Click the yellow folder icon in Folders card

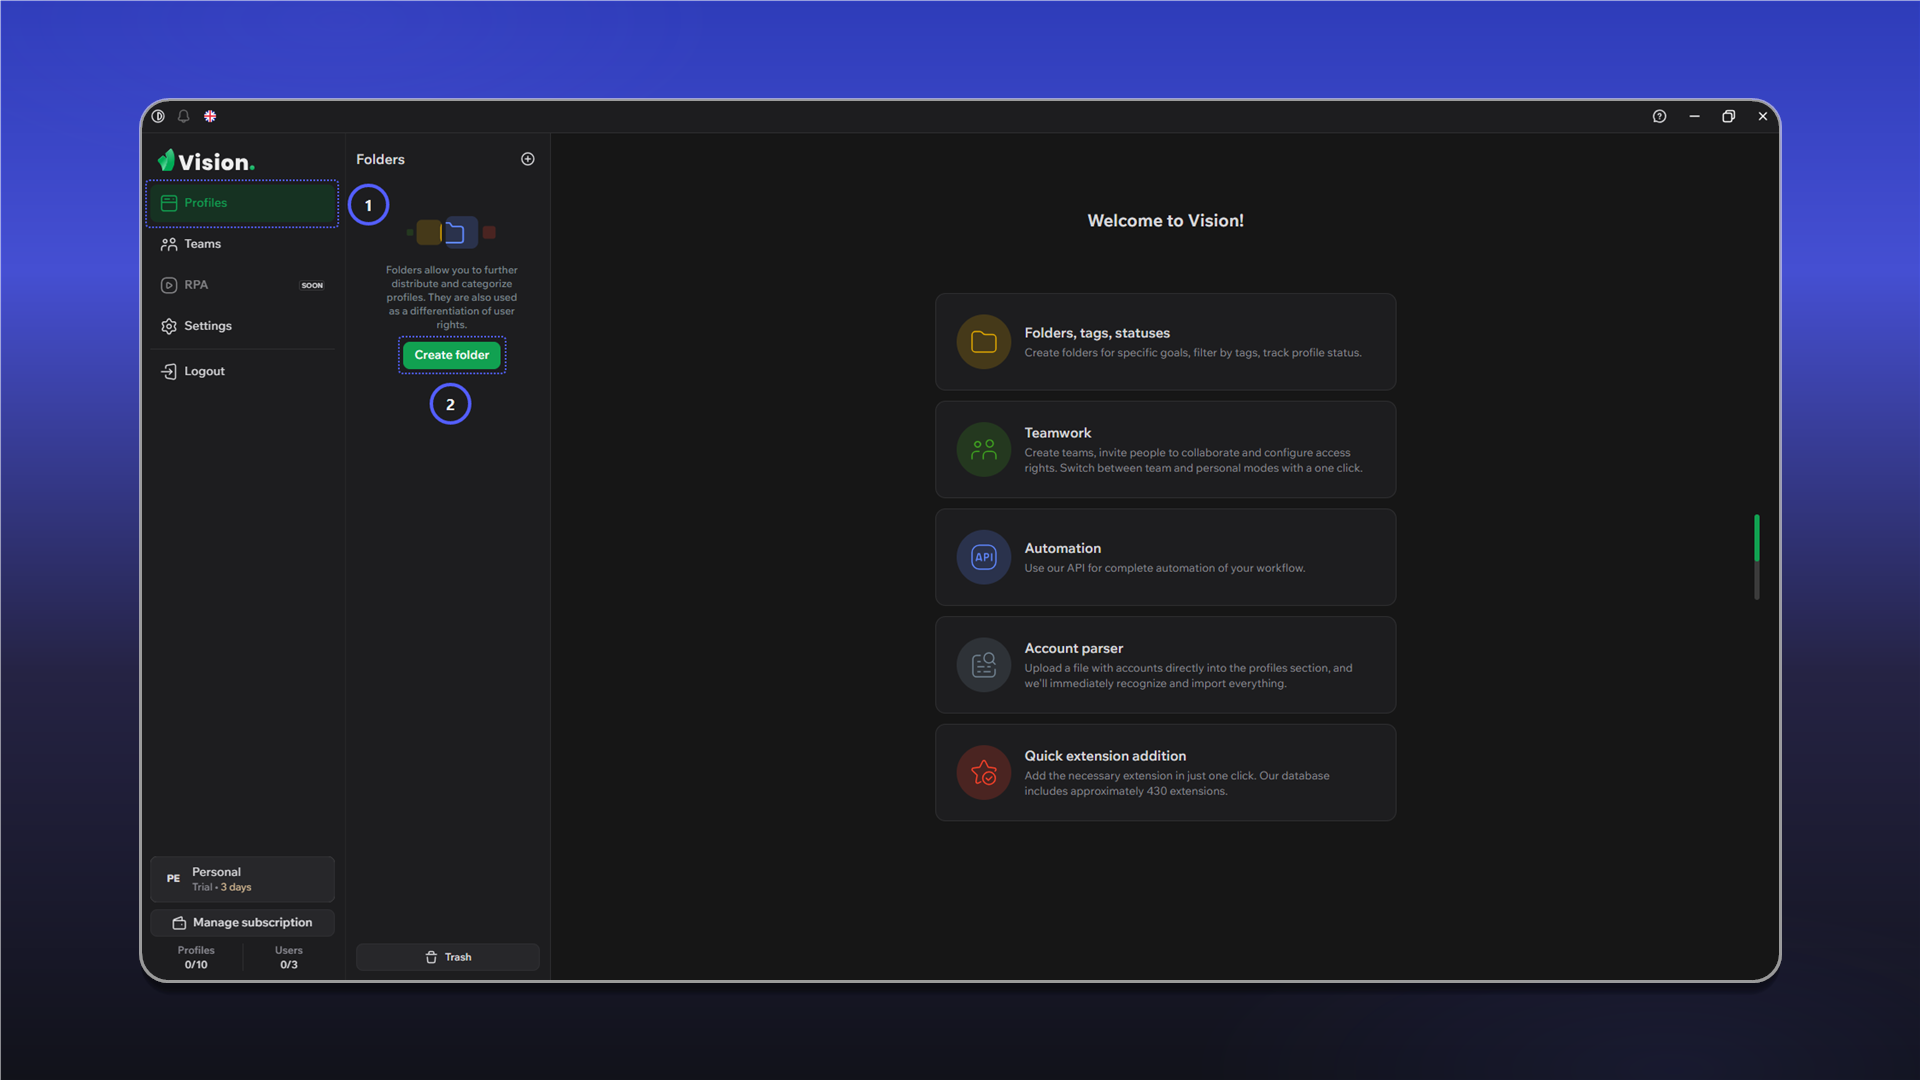[x=984, y=342]
